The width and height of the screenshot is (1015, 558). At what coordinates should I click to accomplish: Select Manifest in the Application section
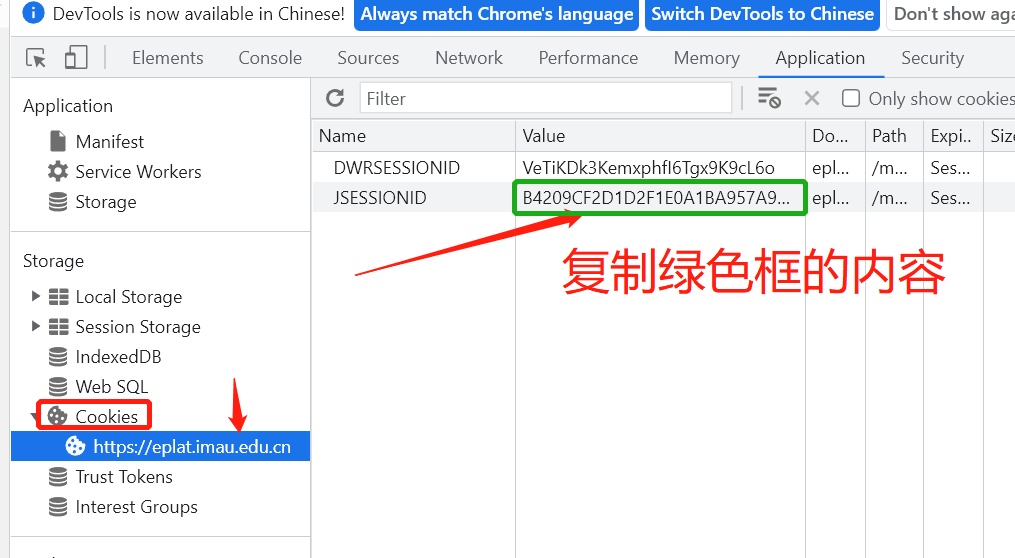(110, 141)
